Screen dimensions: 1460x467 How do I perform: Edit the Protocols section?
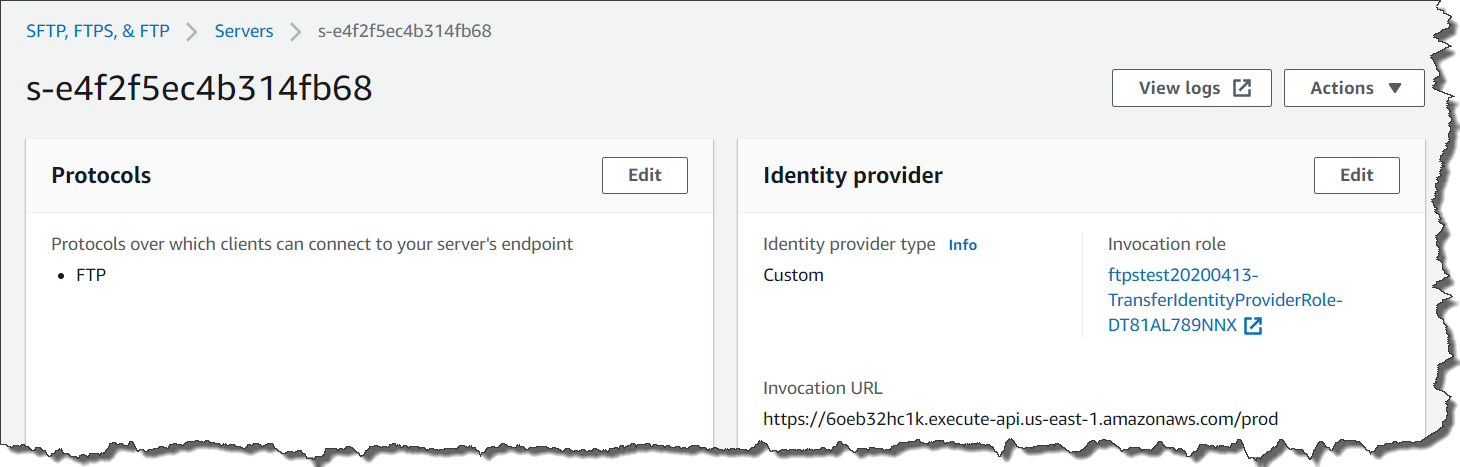[x=644, y=175]
